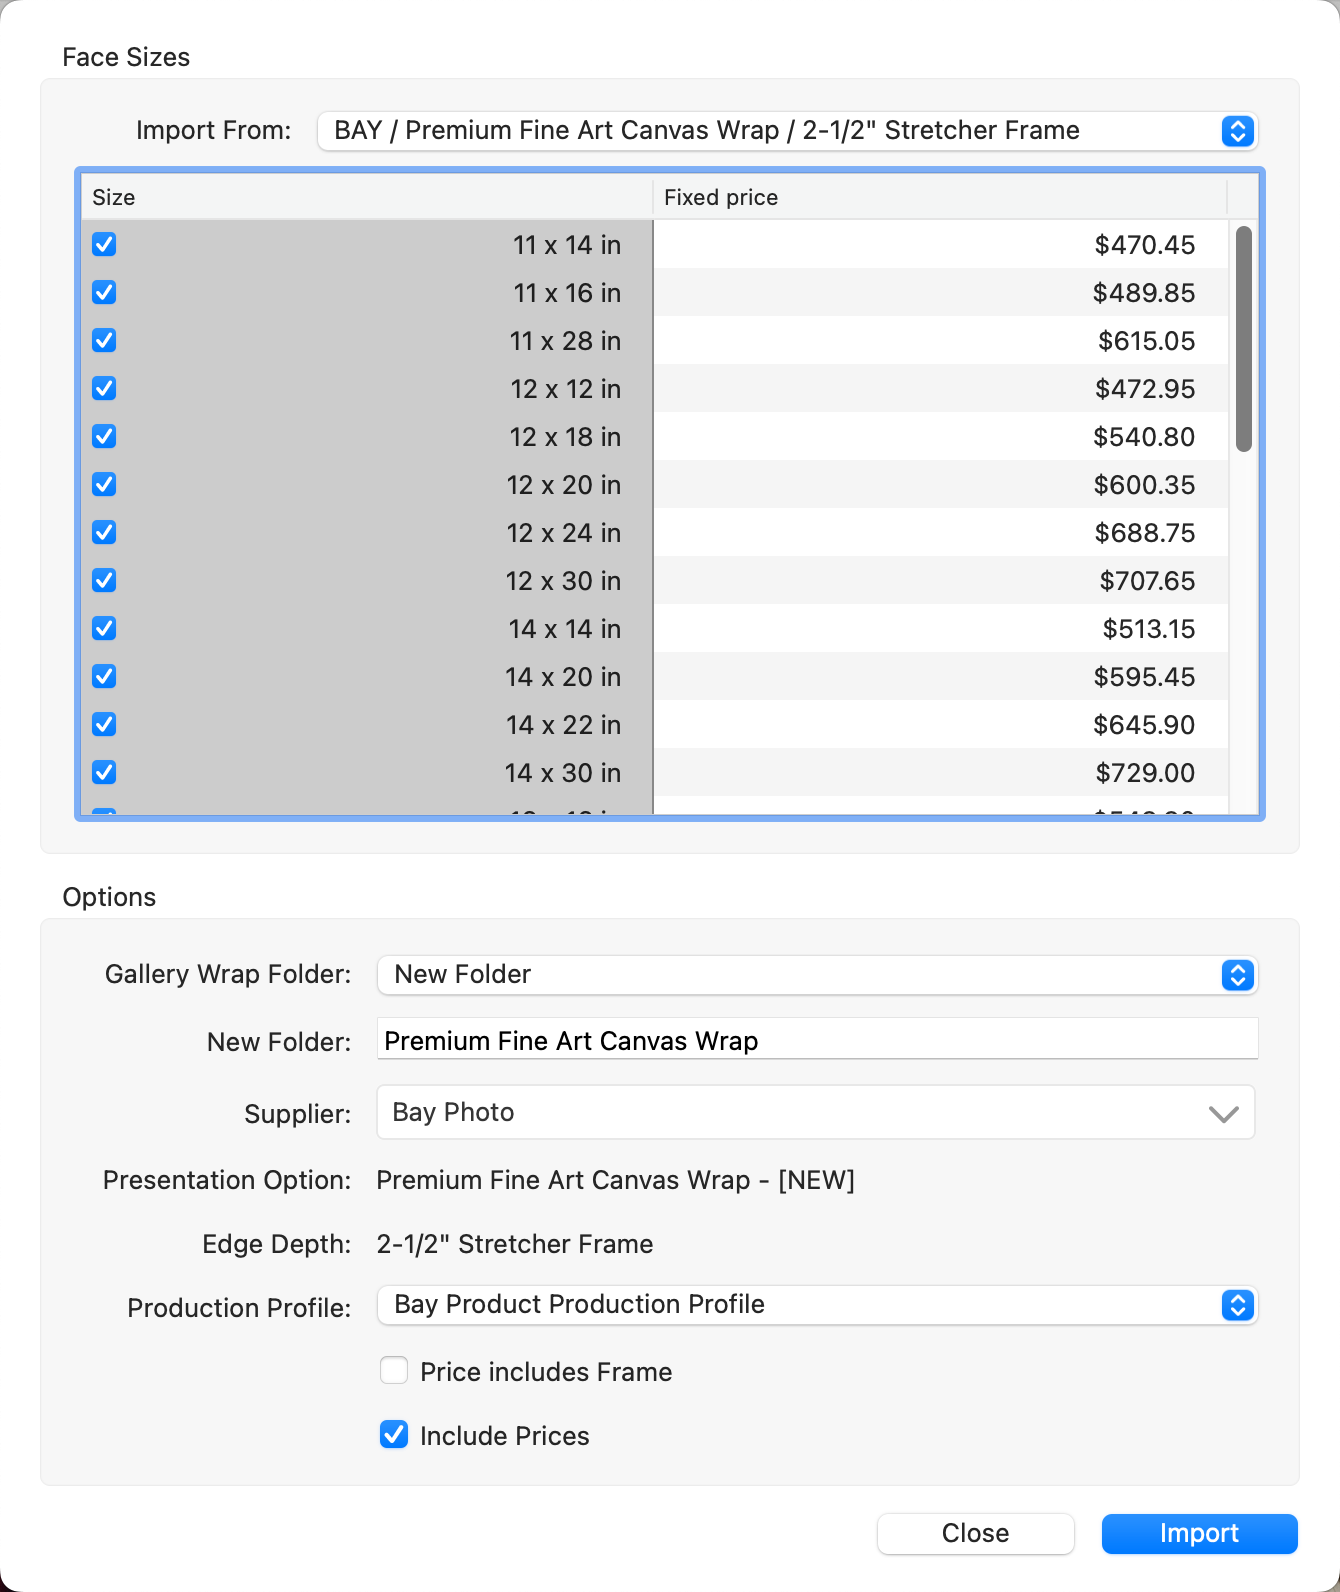Click the Import button
Screen dimensions: 1340x1592
1199,1533
